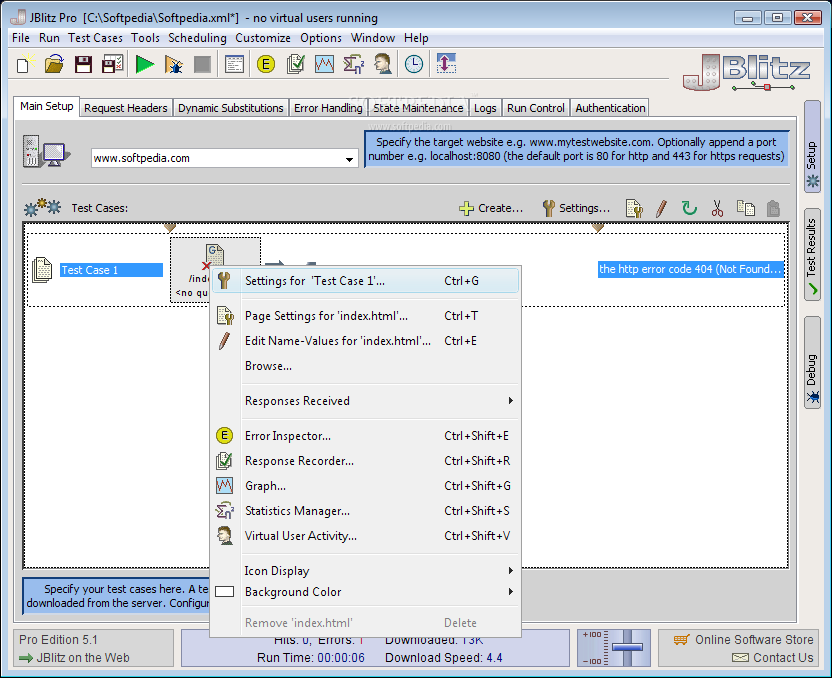
Task: Click the New file toolbar icon
Action: tap(24, 64)
